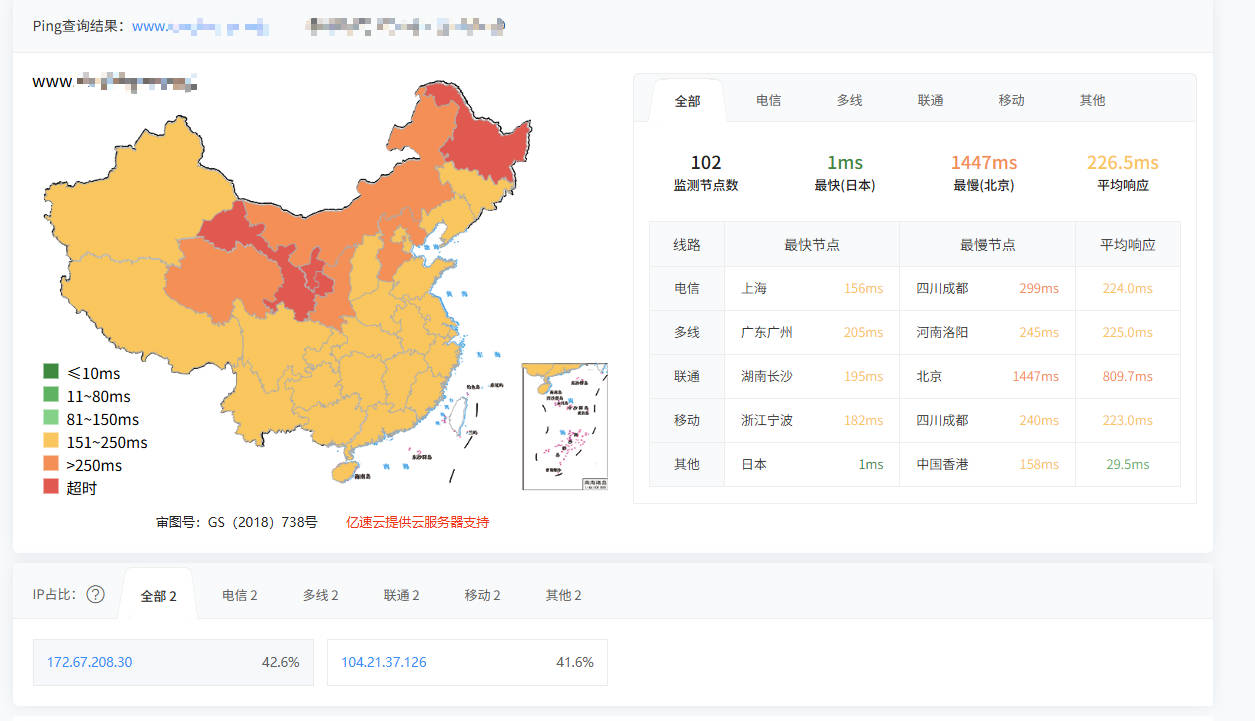Click the dark green ≤10ms legend swatch

tap(50, 372)
